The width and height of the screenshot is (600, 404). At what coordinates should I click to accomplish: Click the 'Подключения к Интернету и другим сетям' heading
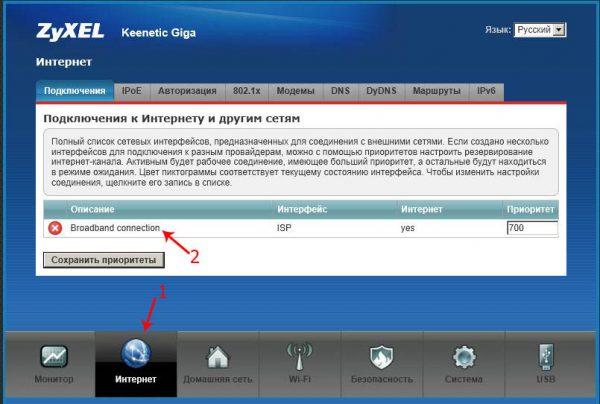171,119
